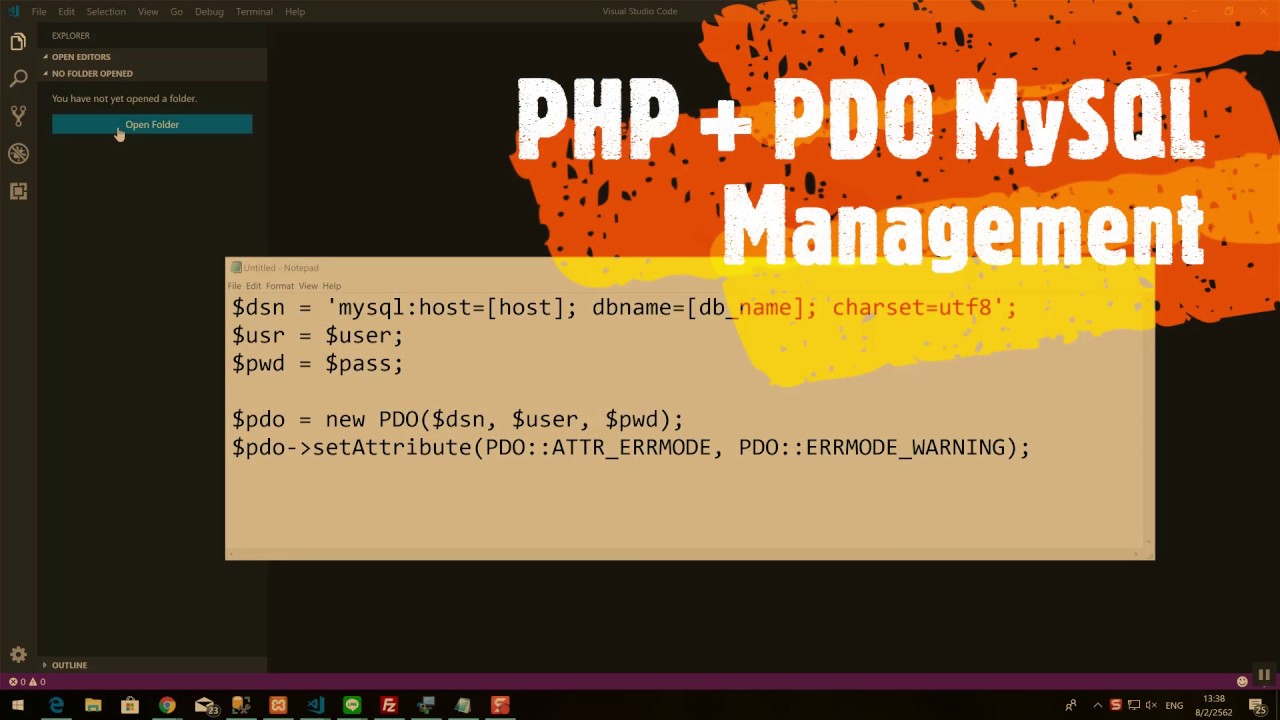Open the VS Code File menu
The height and width of the screenshot is (720, 1280).
[x=38, y=11]
